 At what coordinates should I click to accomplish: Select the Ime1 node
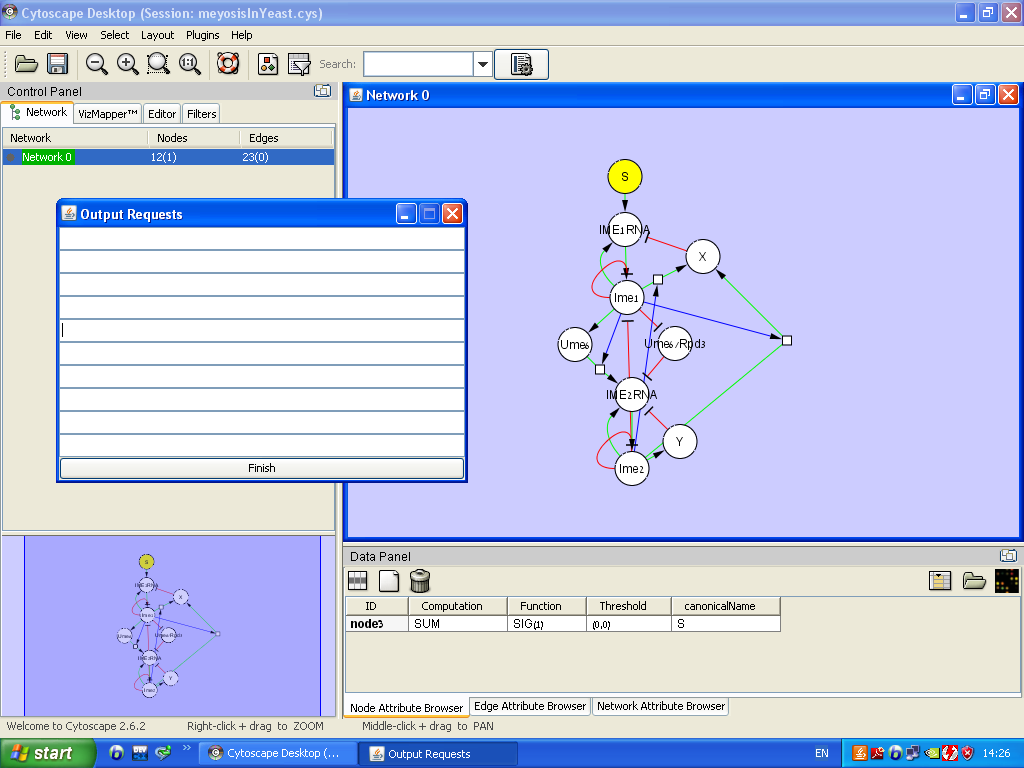click(626, 298)
